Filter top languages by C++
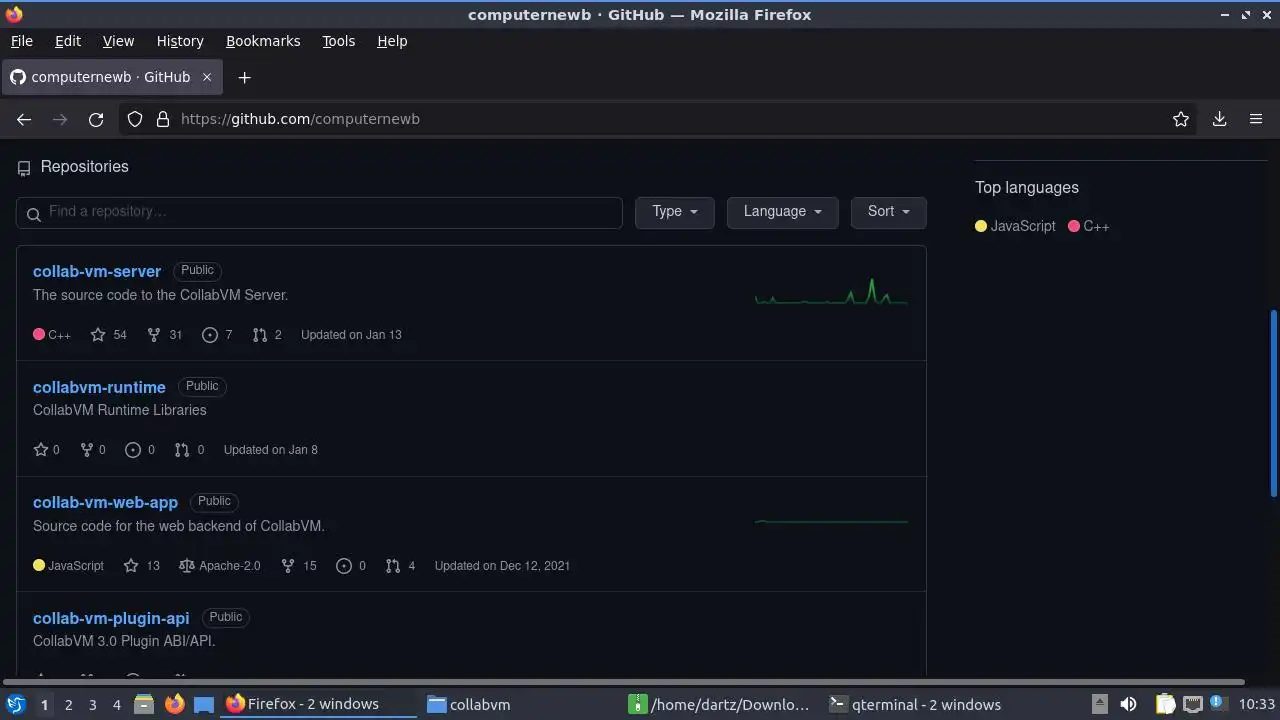The width and height of the screenshot is (1280, 720). [1089, 226]
